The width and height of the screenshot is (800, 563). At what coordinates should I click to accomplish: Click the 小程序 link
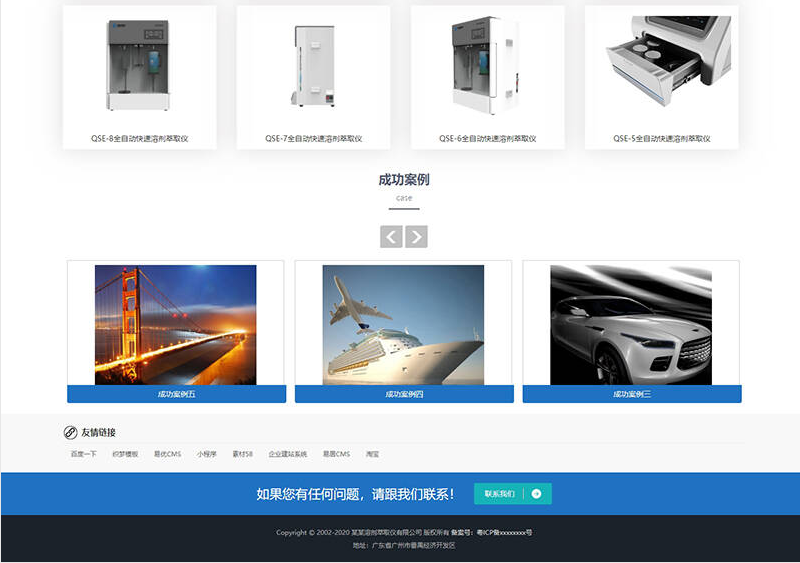point(207,454)
